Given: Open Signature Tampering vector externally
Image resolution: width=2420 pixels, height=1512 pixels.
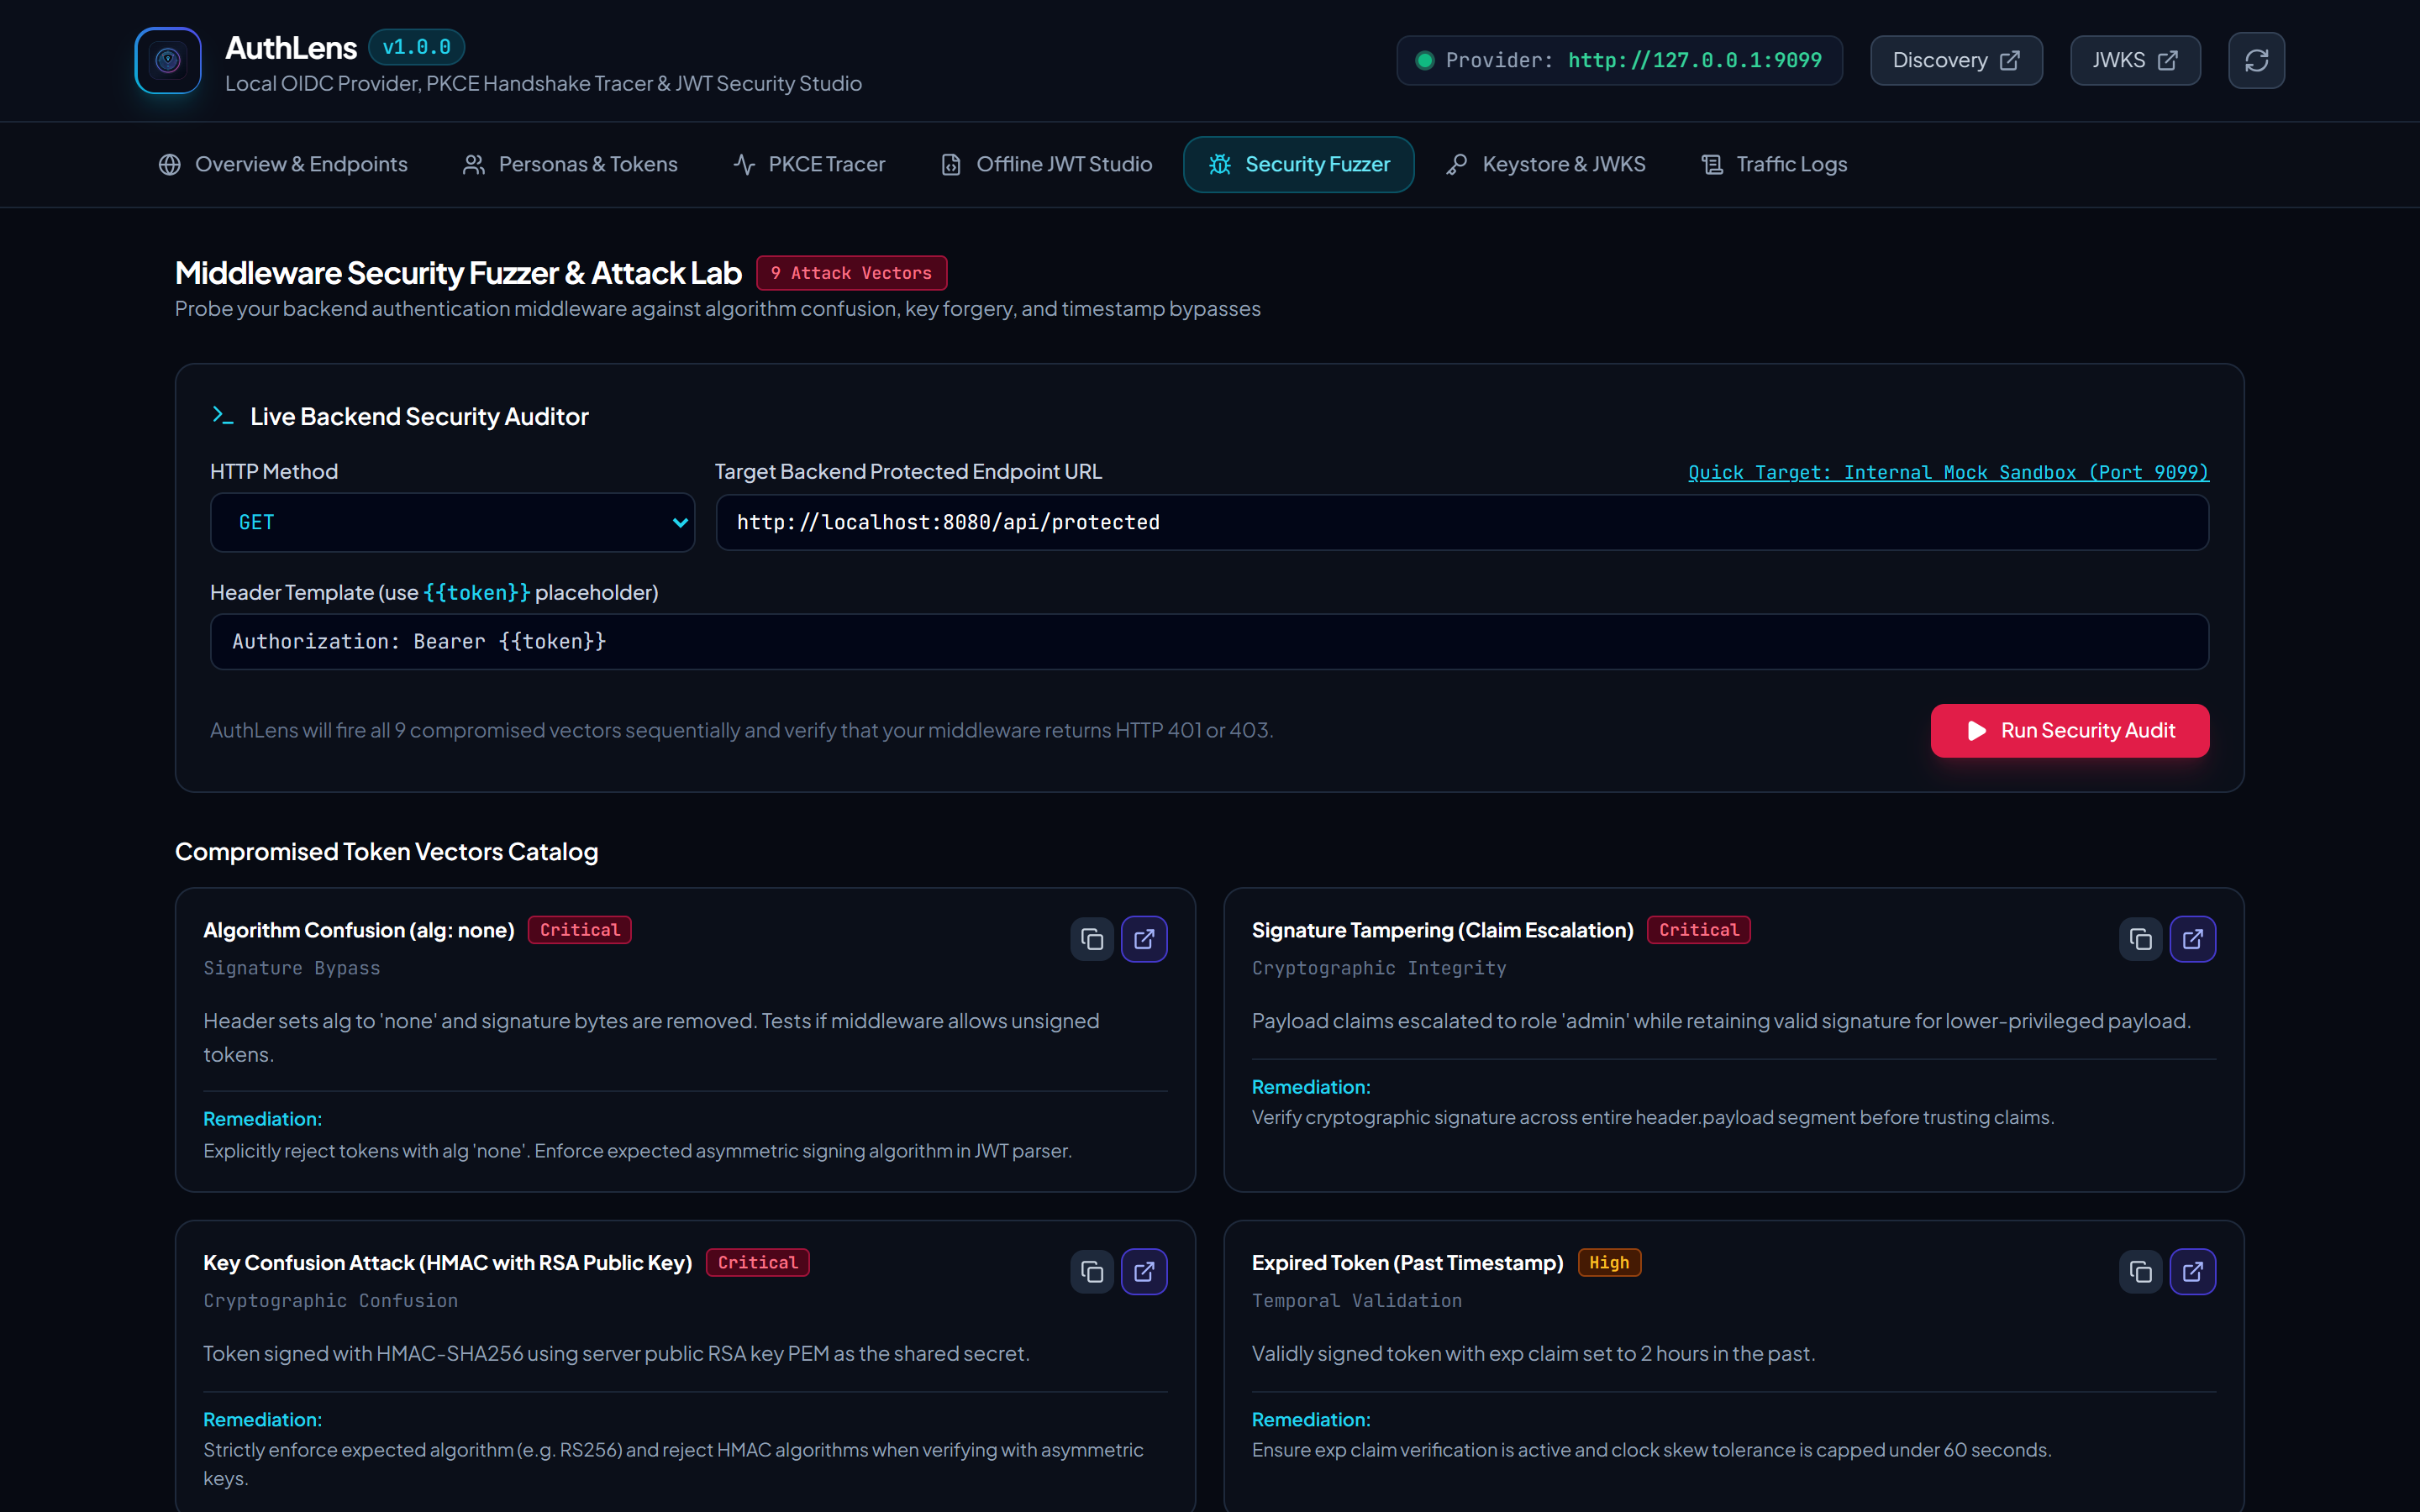Looking at the screenshot, I should [2192, 939].
